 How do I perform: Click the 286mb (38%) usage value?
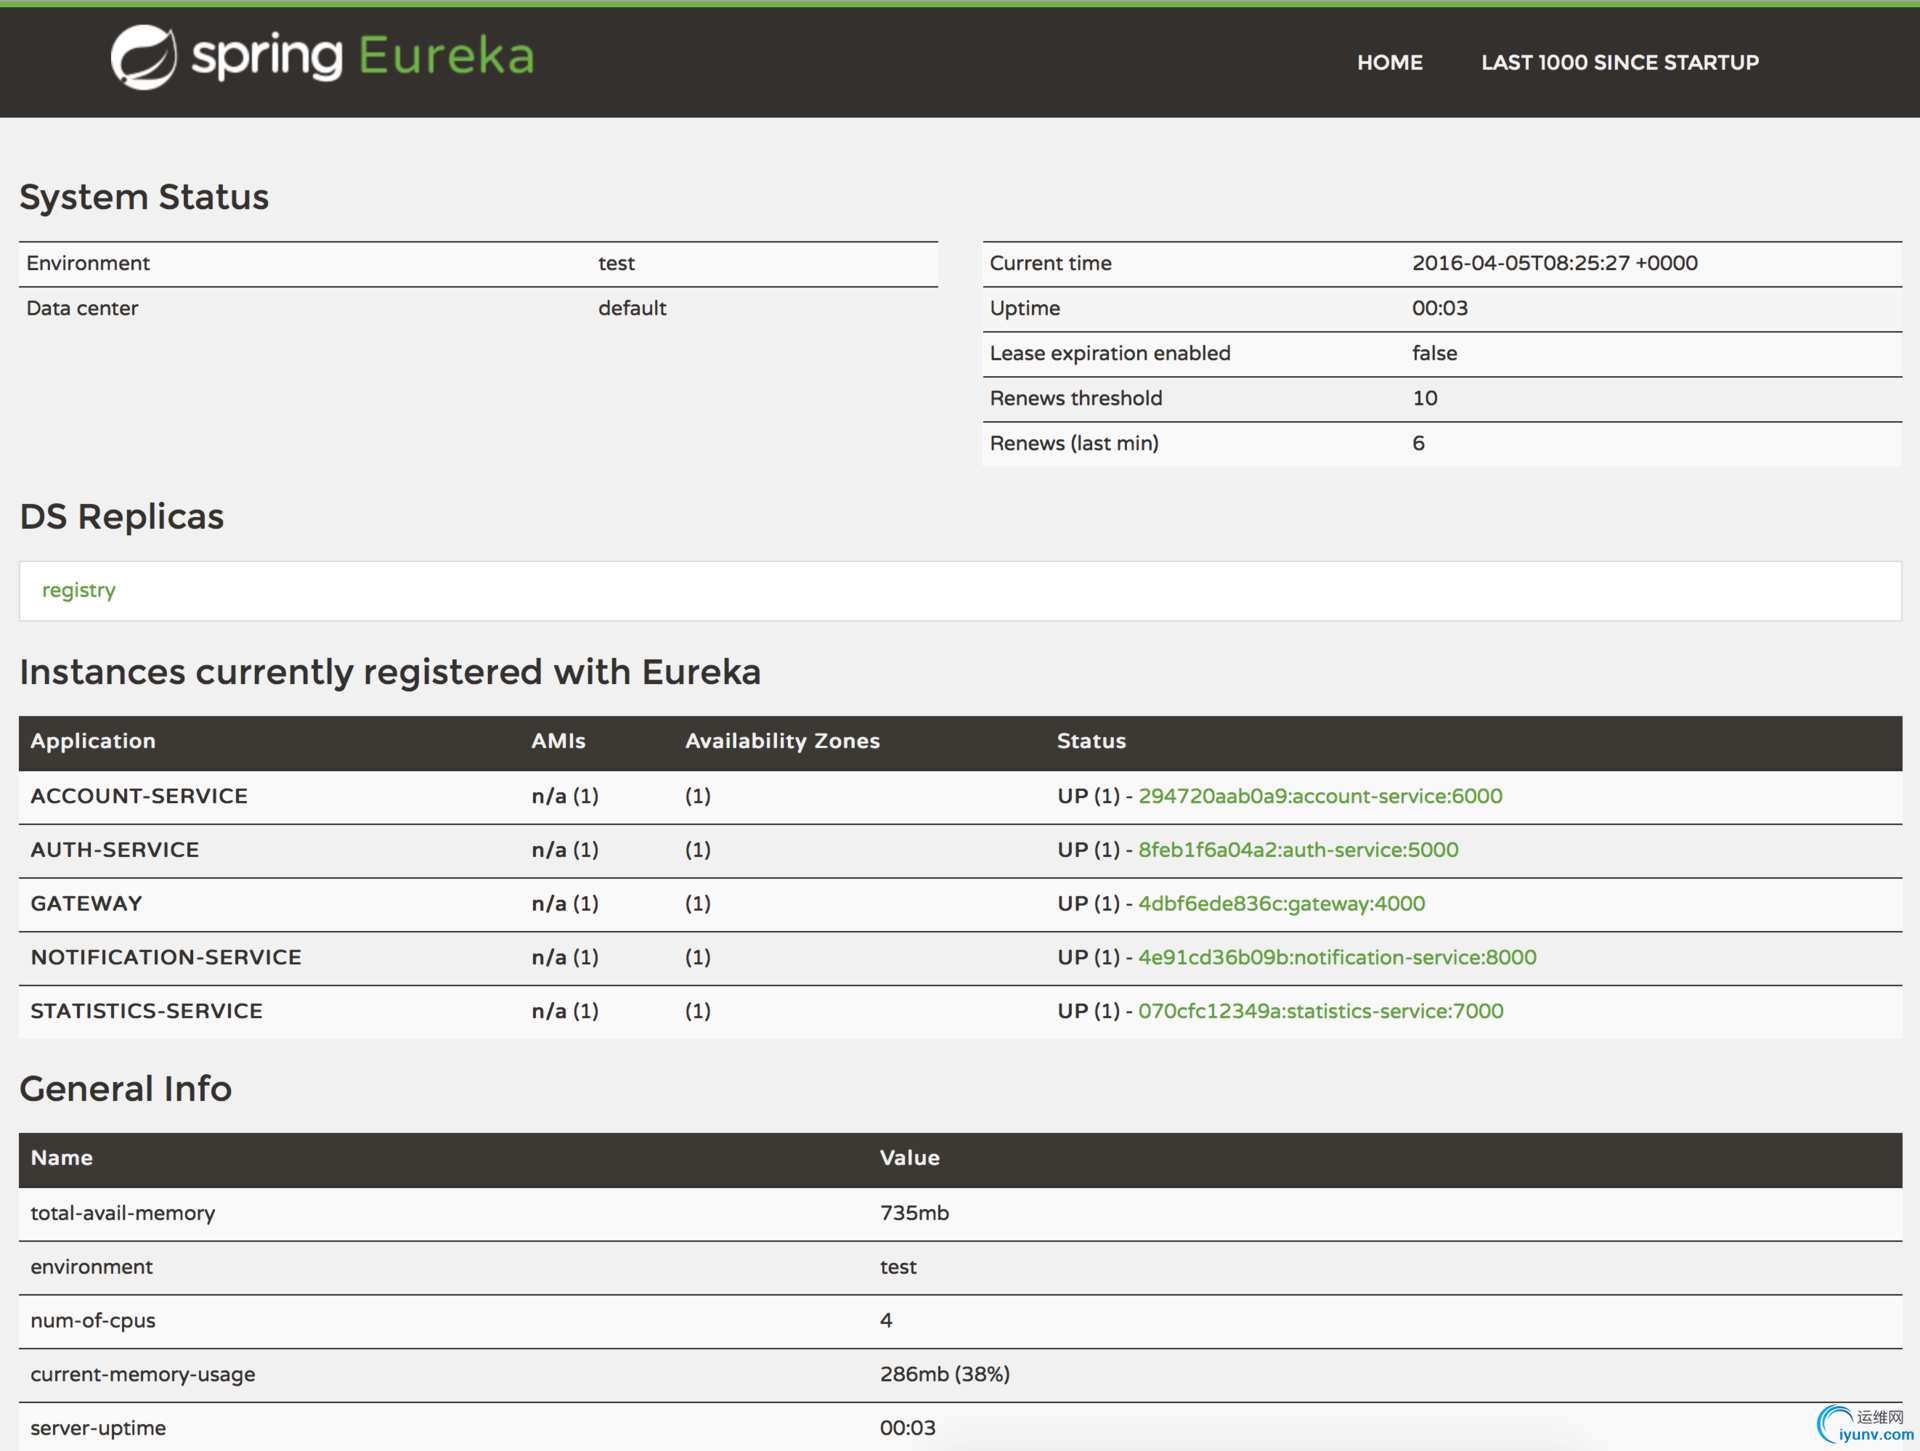pos(945,1374)
